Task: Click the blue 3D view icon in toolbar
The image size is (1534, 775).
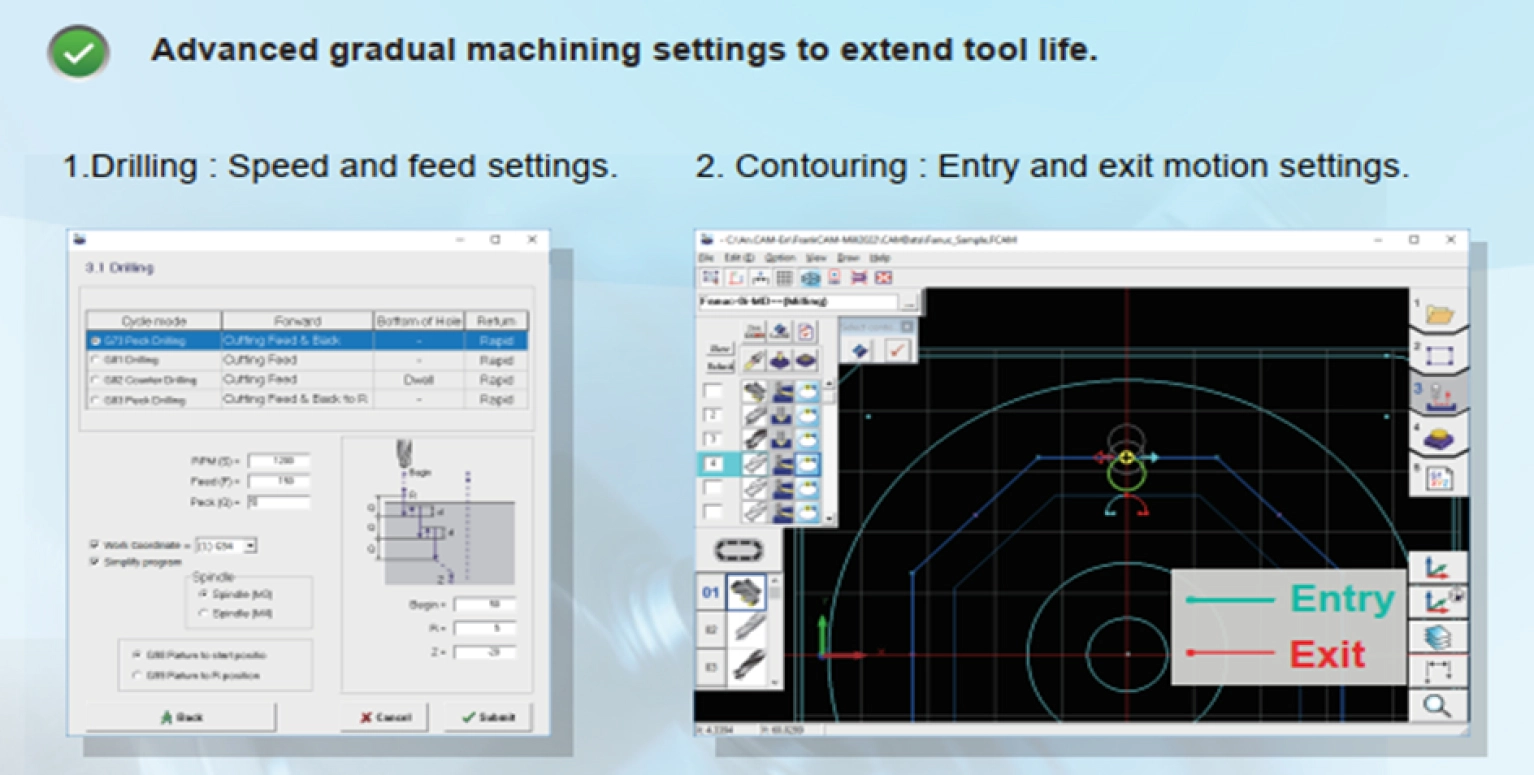Action: (x=811, y=277)
